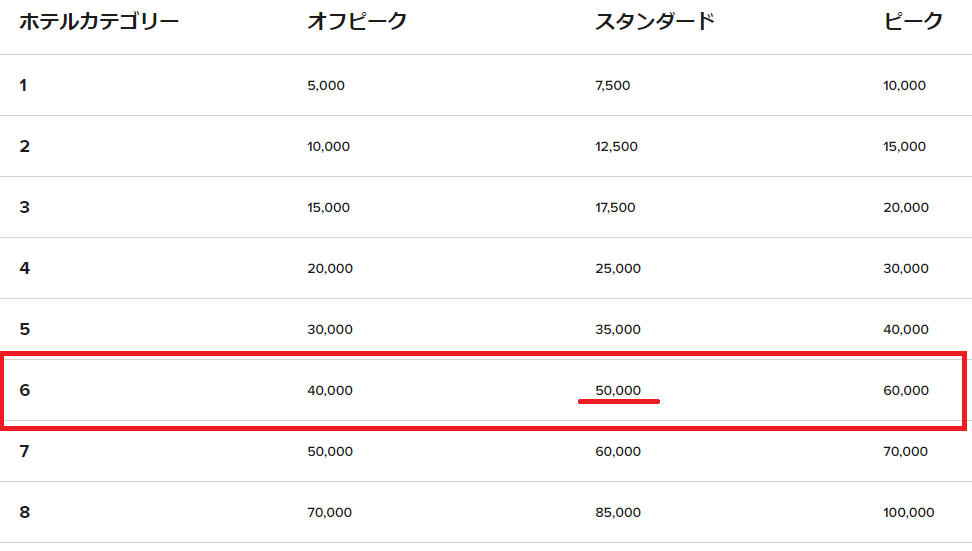Select category 5 off-peak value 30,000

[x=330, y=330]
